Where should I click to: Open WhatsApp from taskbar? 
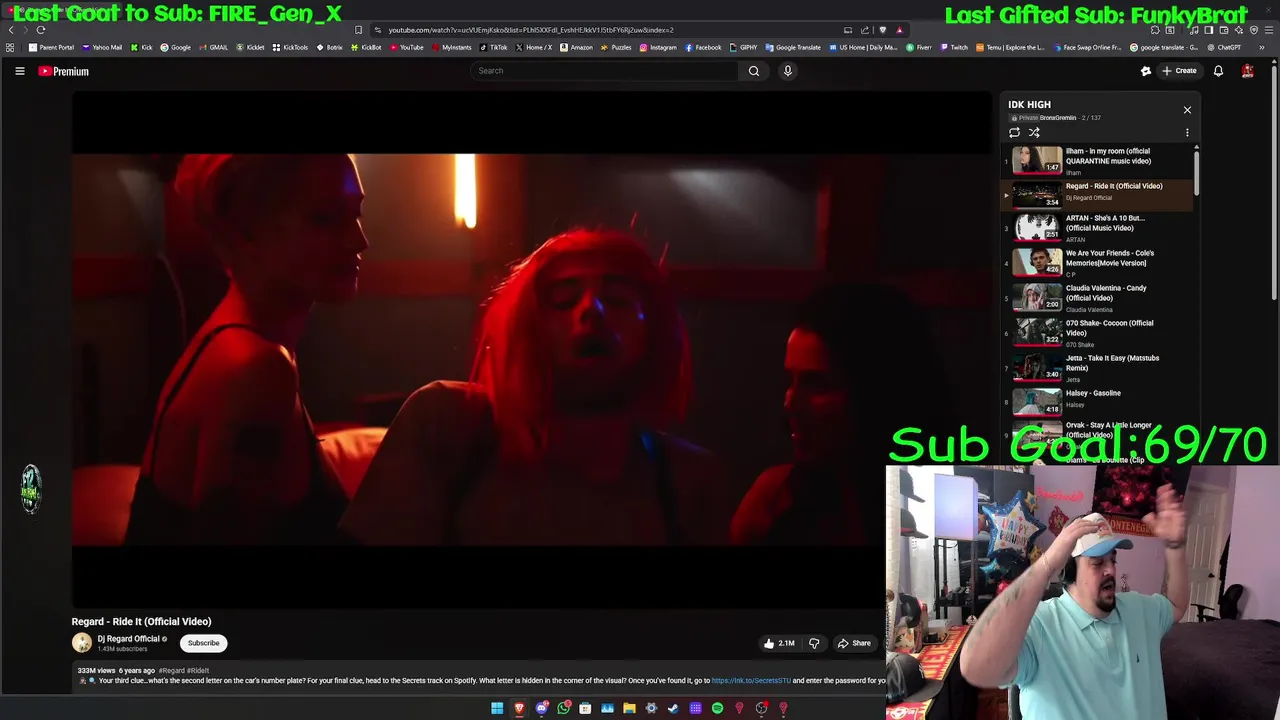point(563,708)
